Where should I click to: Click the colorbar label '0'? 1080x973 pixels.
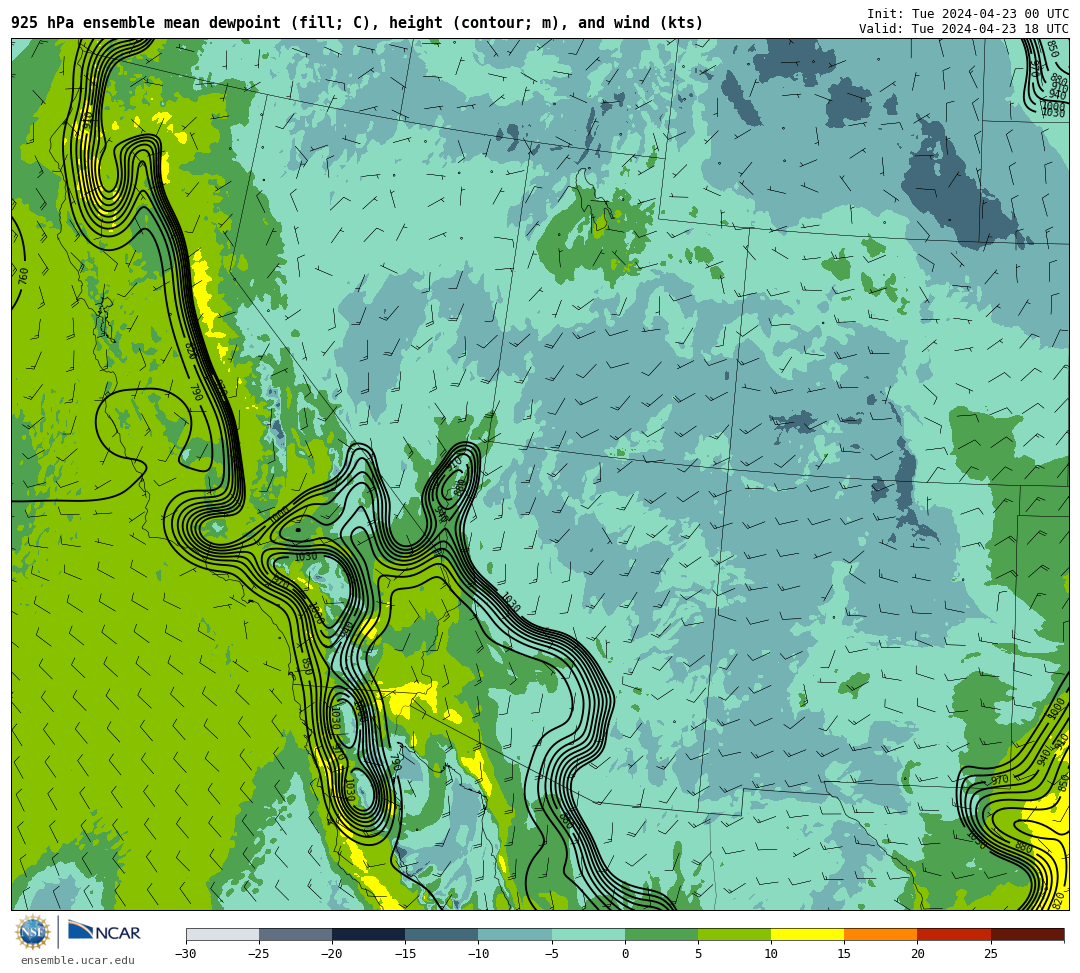click(625, 954)
